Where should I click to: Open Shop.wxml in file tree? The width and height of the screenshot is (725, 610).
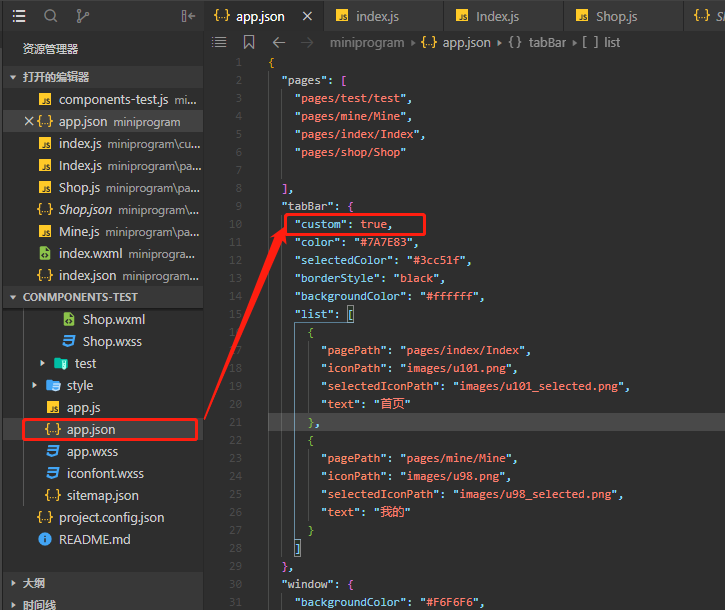pyautogui.click(x=103, y=320)
